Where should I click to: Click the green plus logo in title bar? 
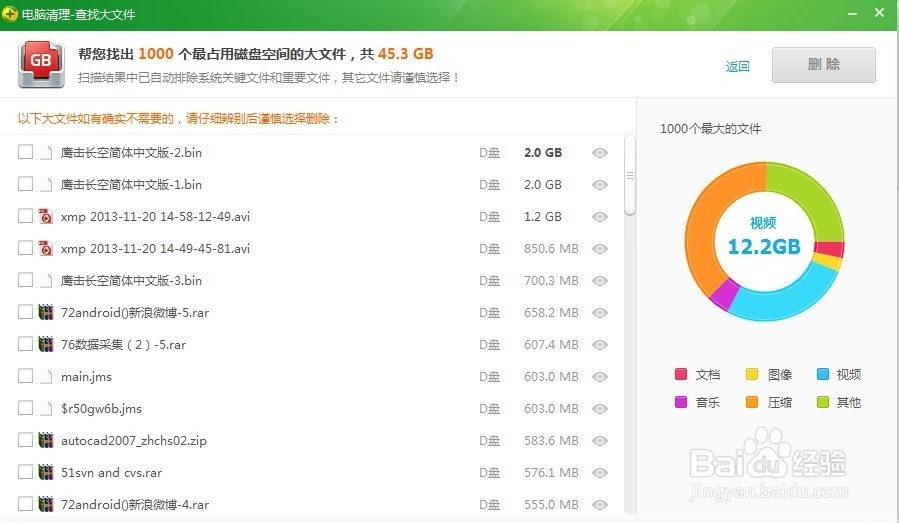(10, 13)
